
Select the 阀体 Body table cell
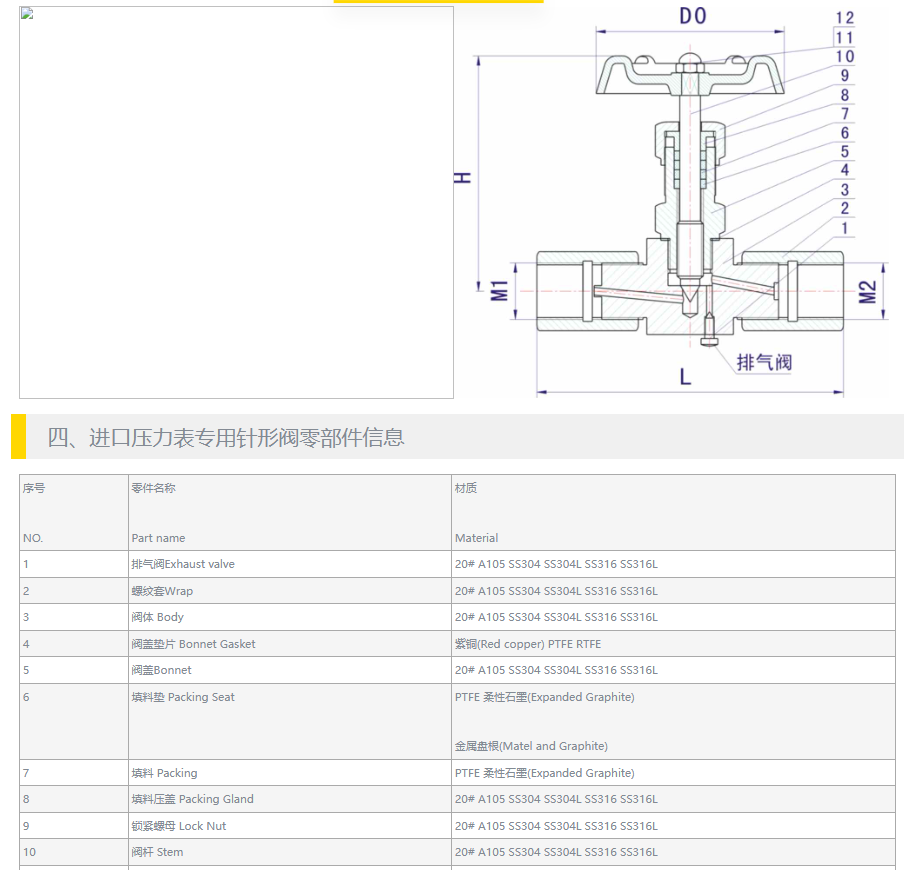158,617
